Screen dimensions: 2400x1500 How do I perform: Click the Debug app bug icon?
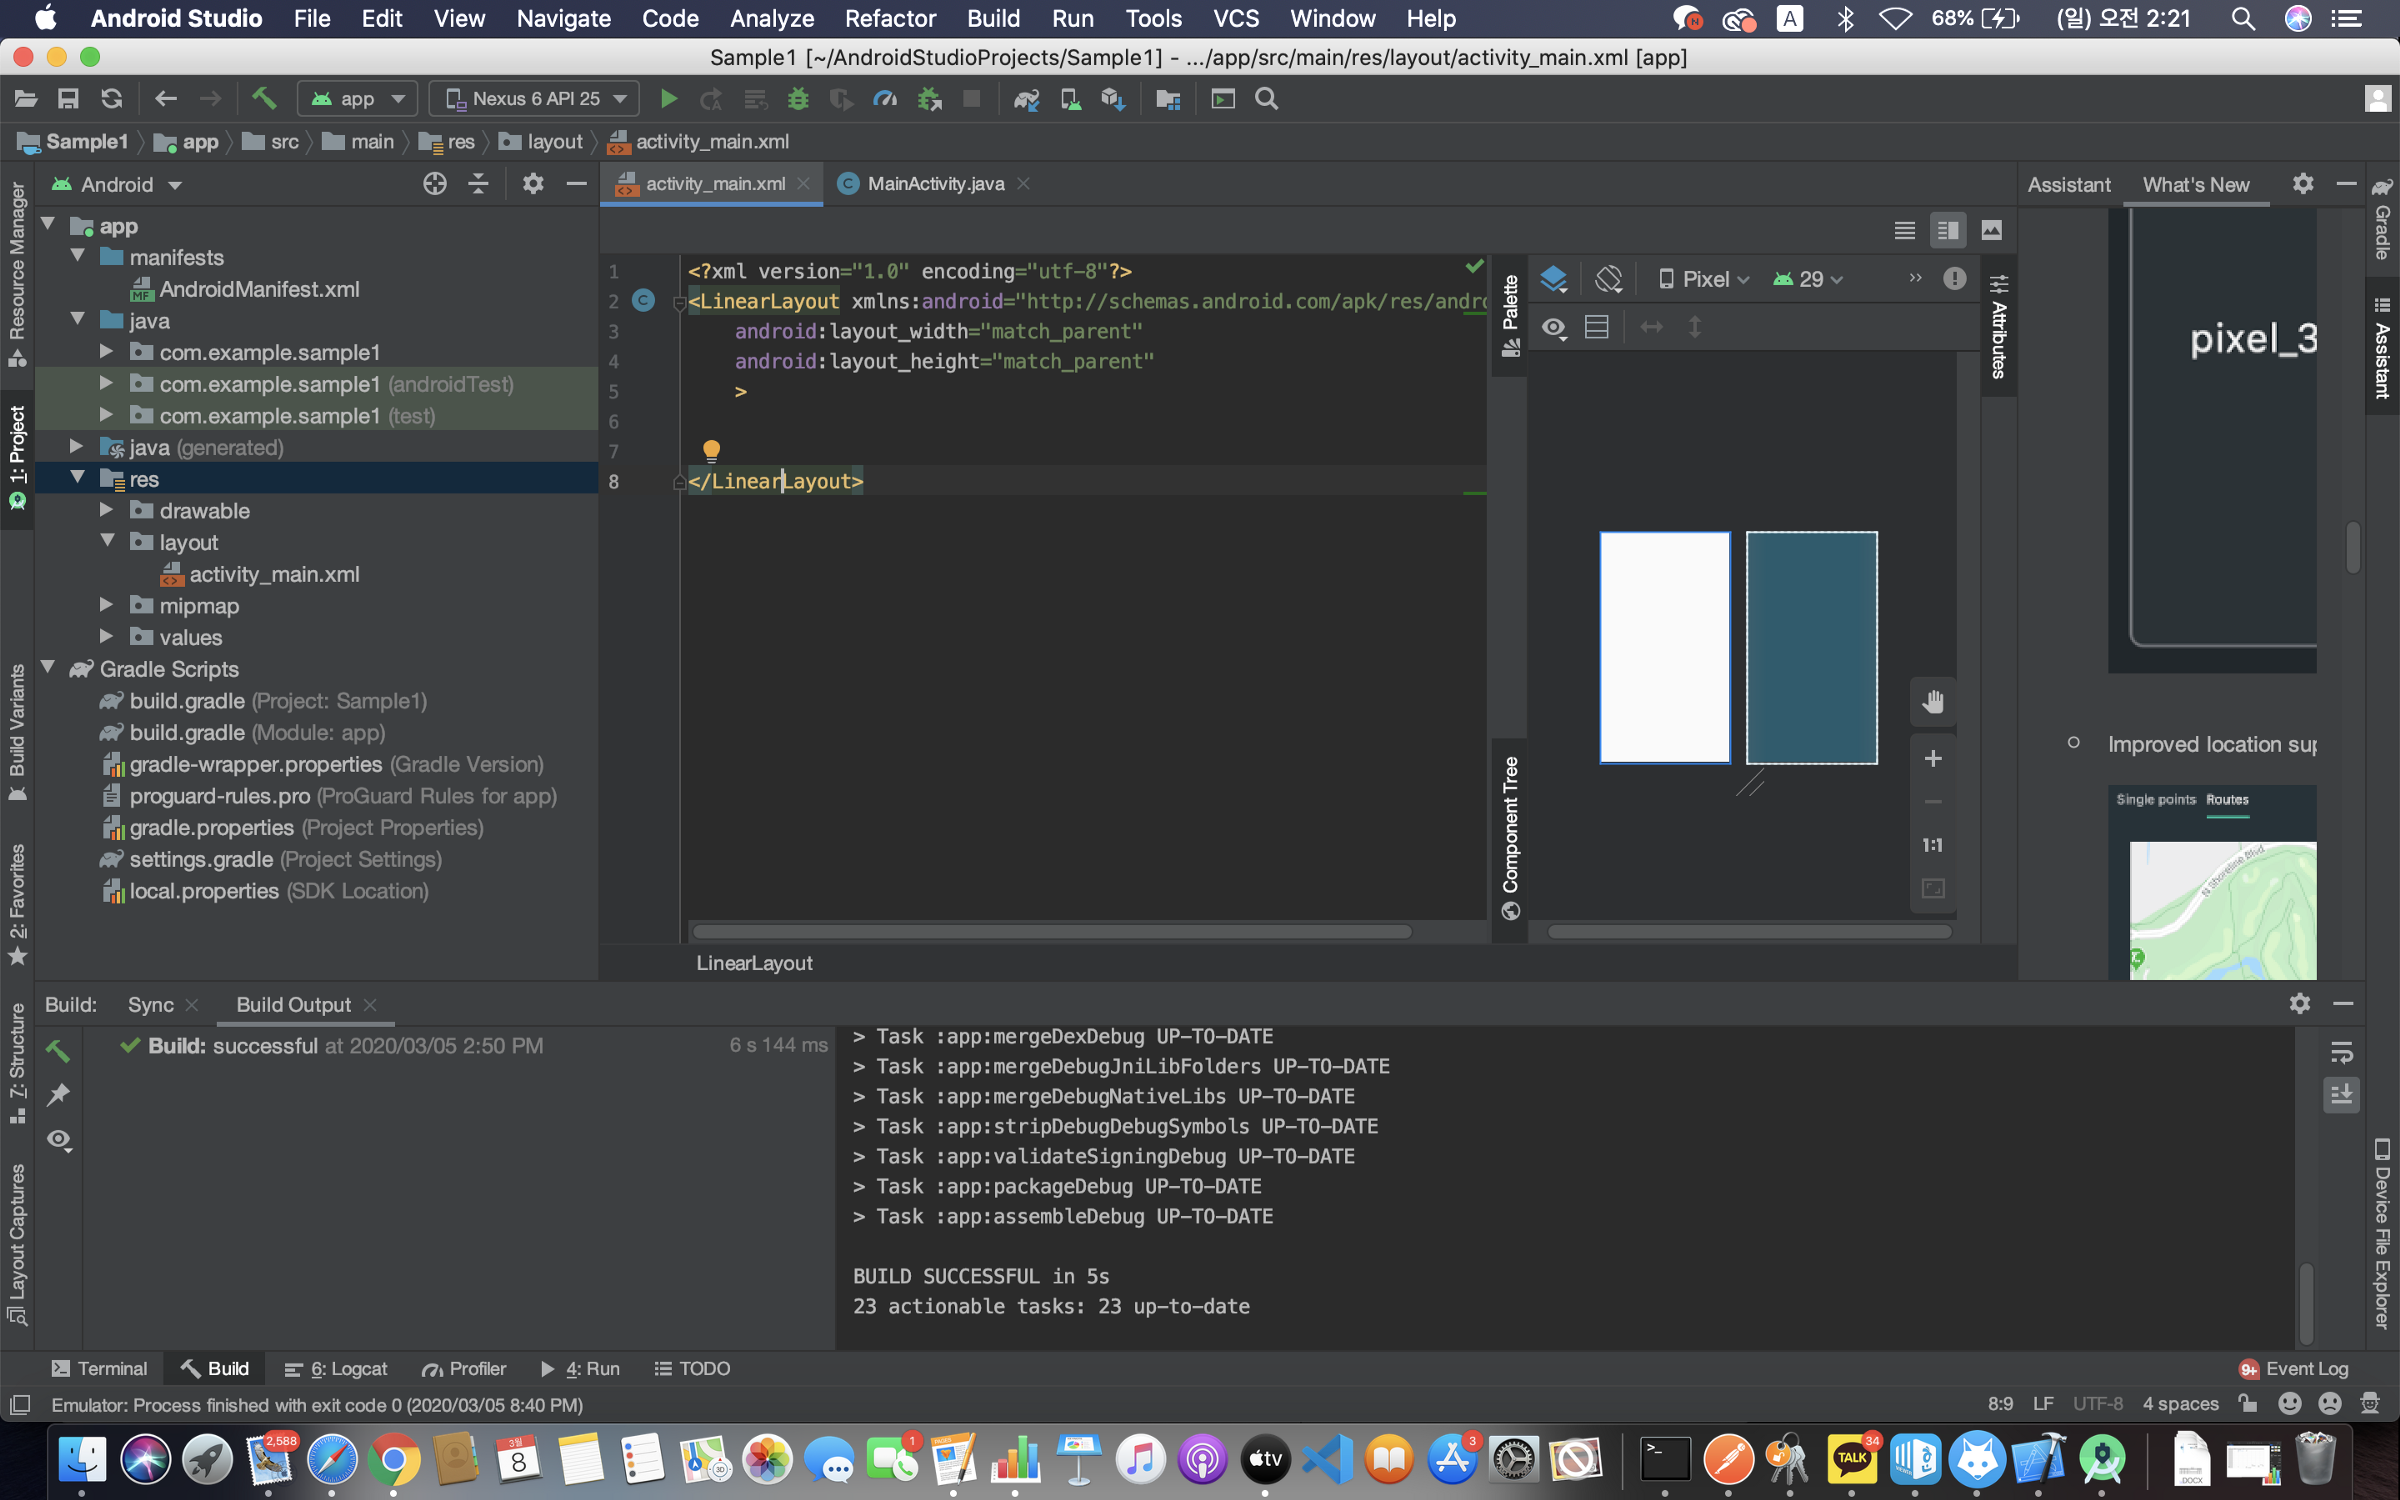tap(797, 99)
